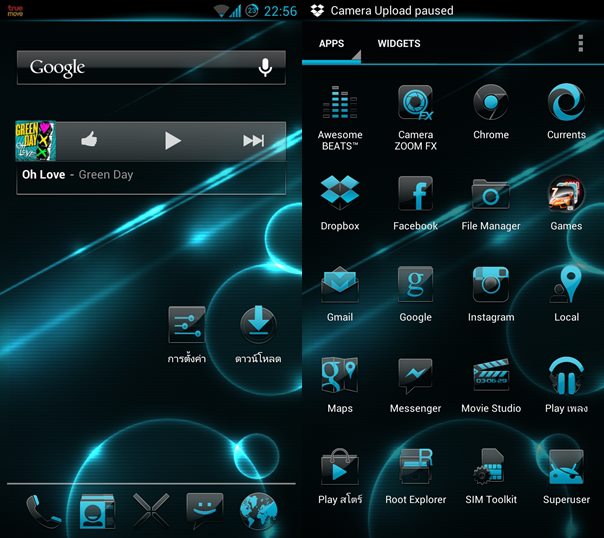Screen dimensions: 604x538
Task: Start voice search with microphone
Action: point(265,67)
